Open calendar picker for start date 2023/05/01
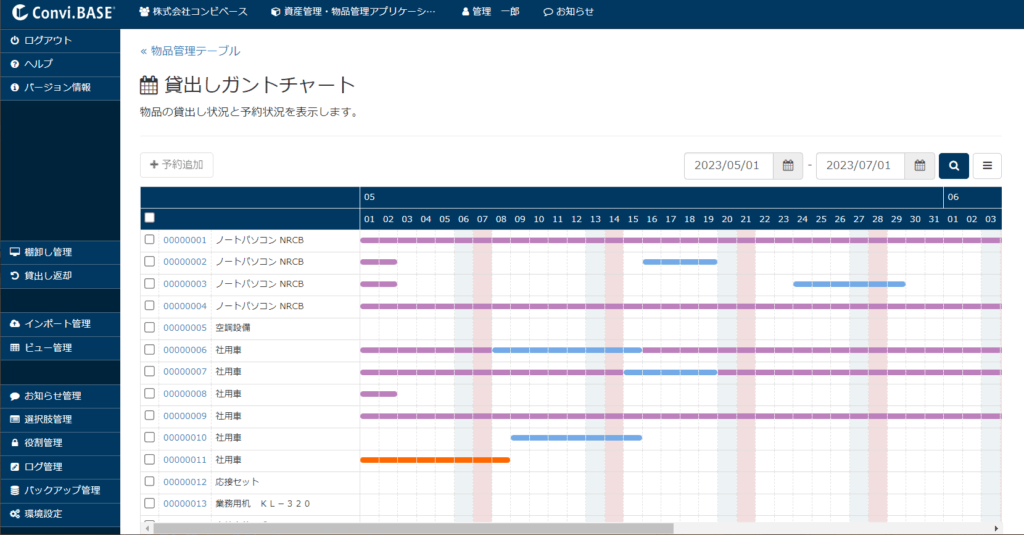 click(x=788, y=166)
